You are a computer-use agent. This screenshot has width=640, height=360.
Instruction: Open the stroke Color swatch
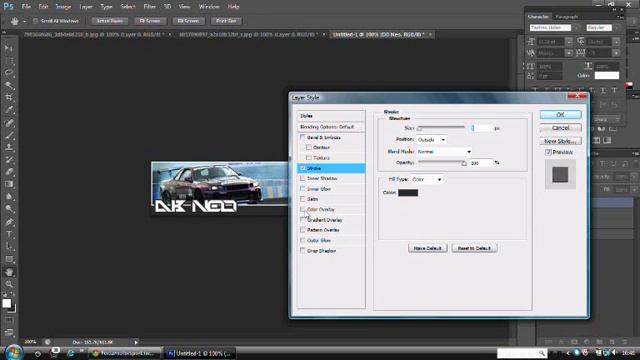pos(408,193)
